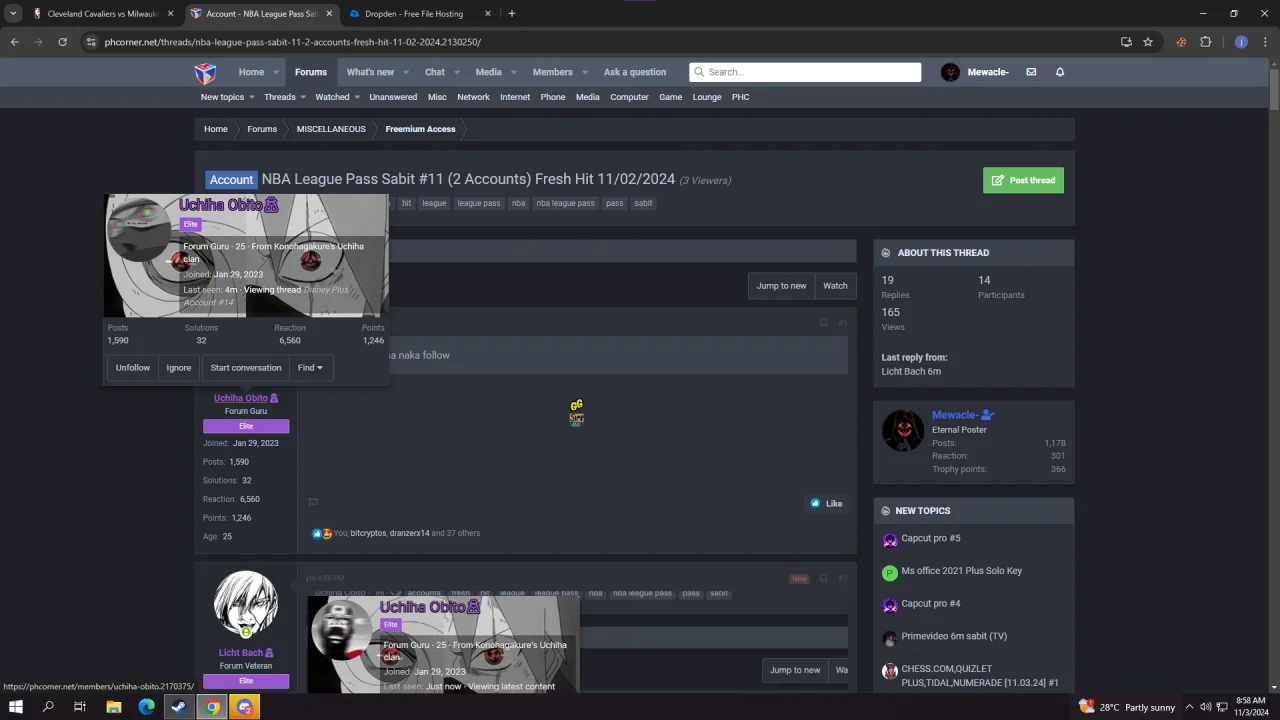Click the green Post thread button

pyautogui.click(x=1023, y=180)
